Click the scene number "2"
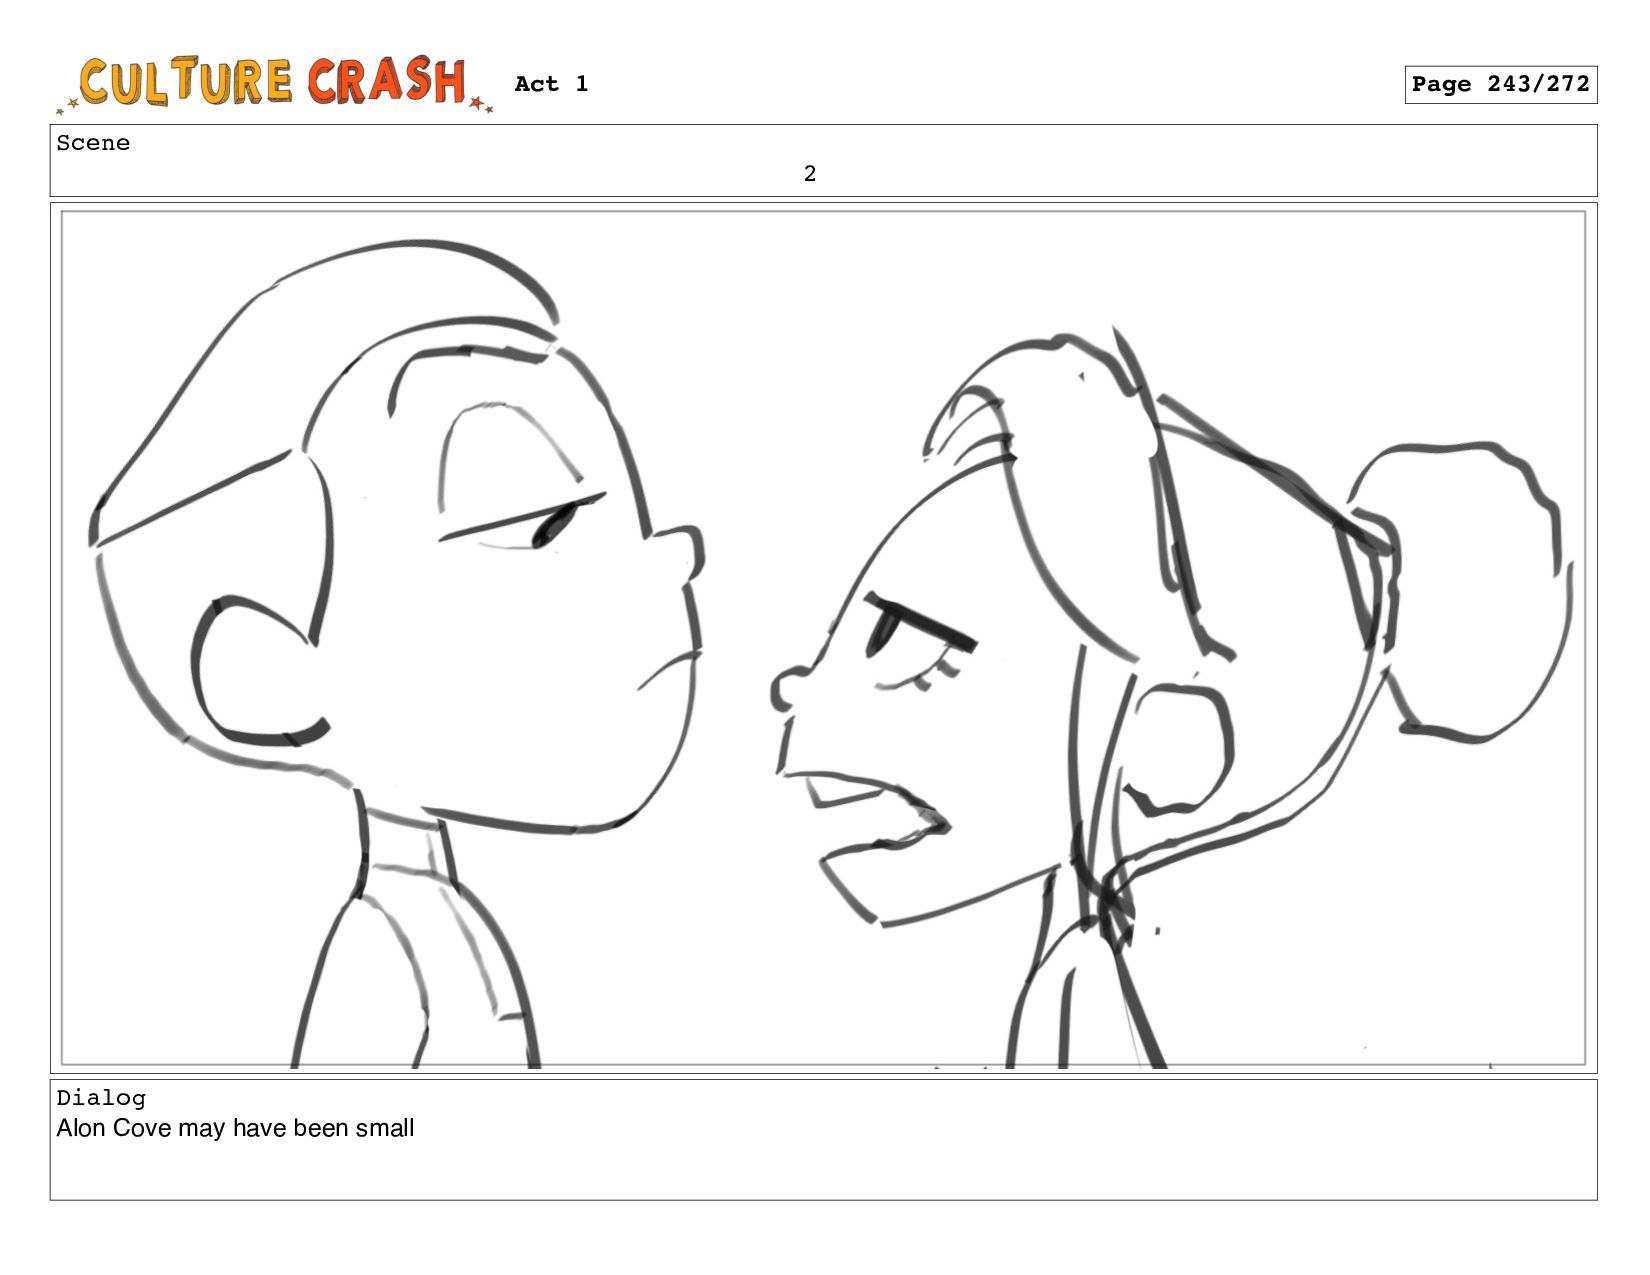 click(x=810, y=174)
